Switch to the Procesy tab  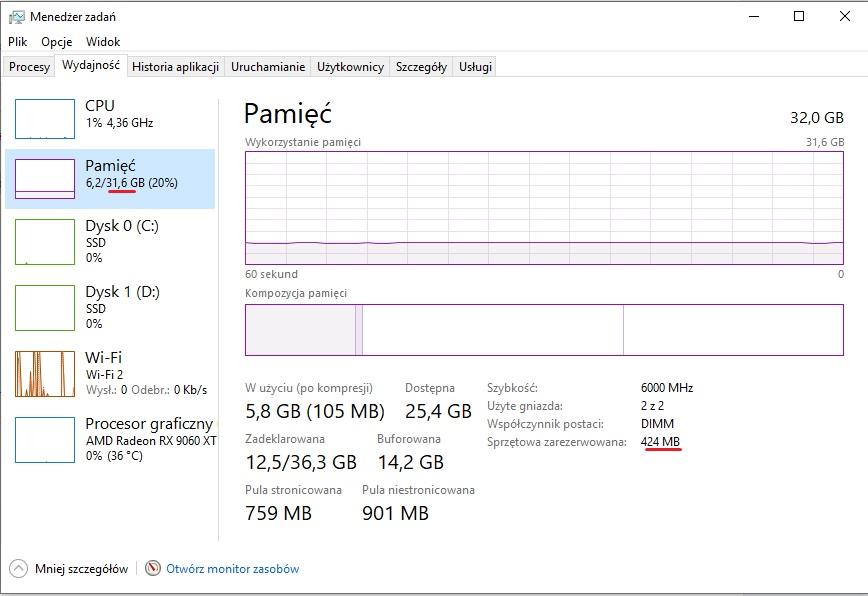(x=29, y=67)
